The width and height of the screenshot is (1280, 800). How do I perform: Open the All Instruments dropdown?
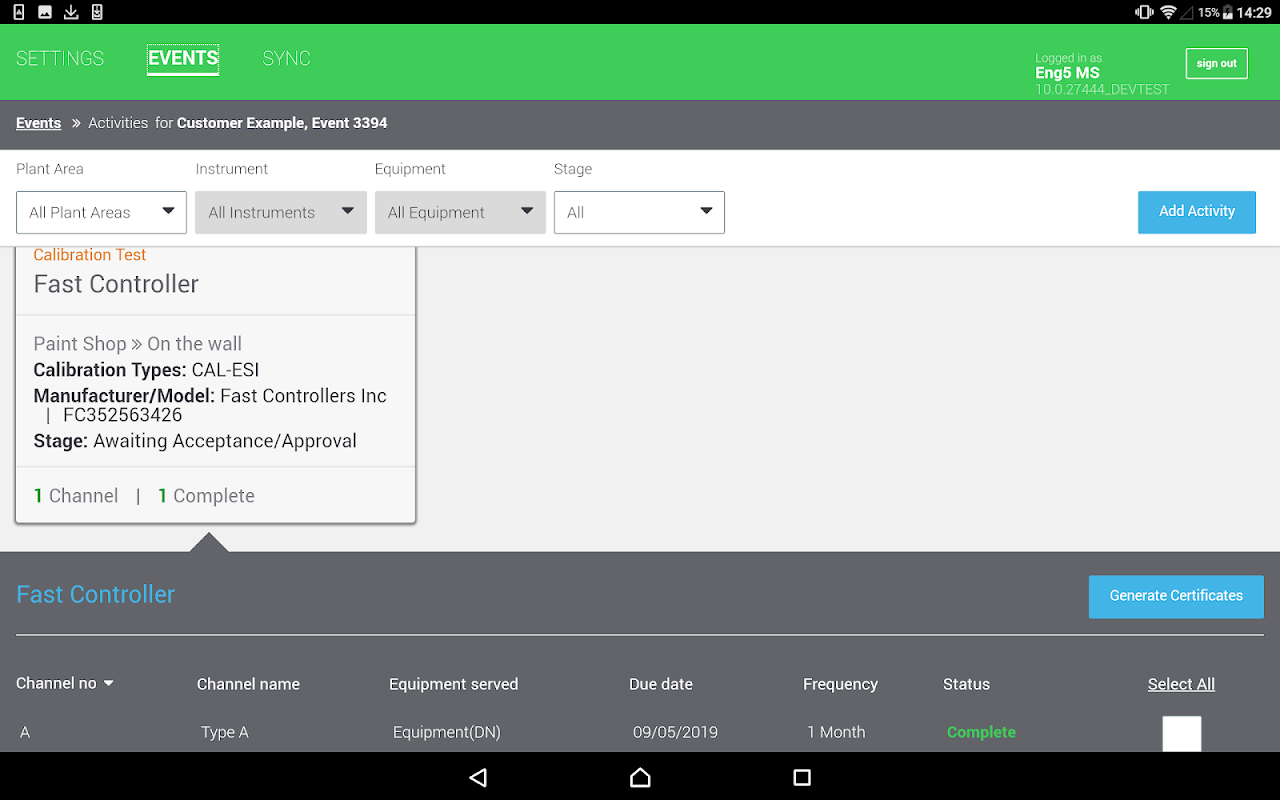281,212
